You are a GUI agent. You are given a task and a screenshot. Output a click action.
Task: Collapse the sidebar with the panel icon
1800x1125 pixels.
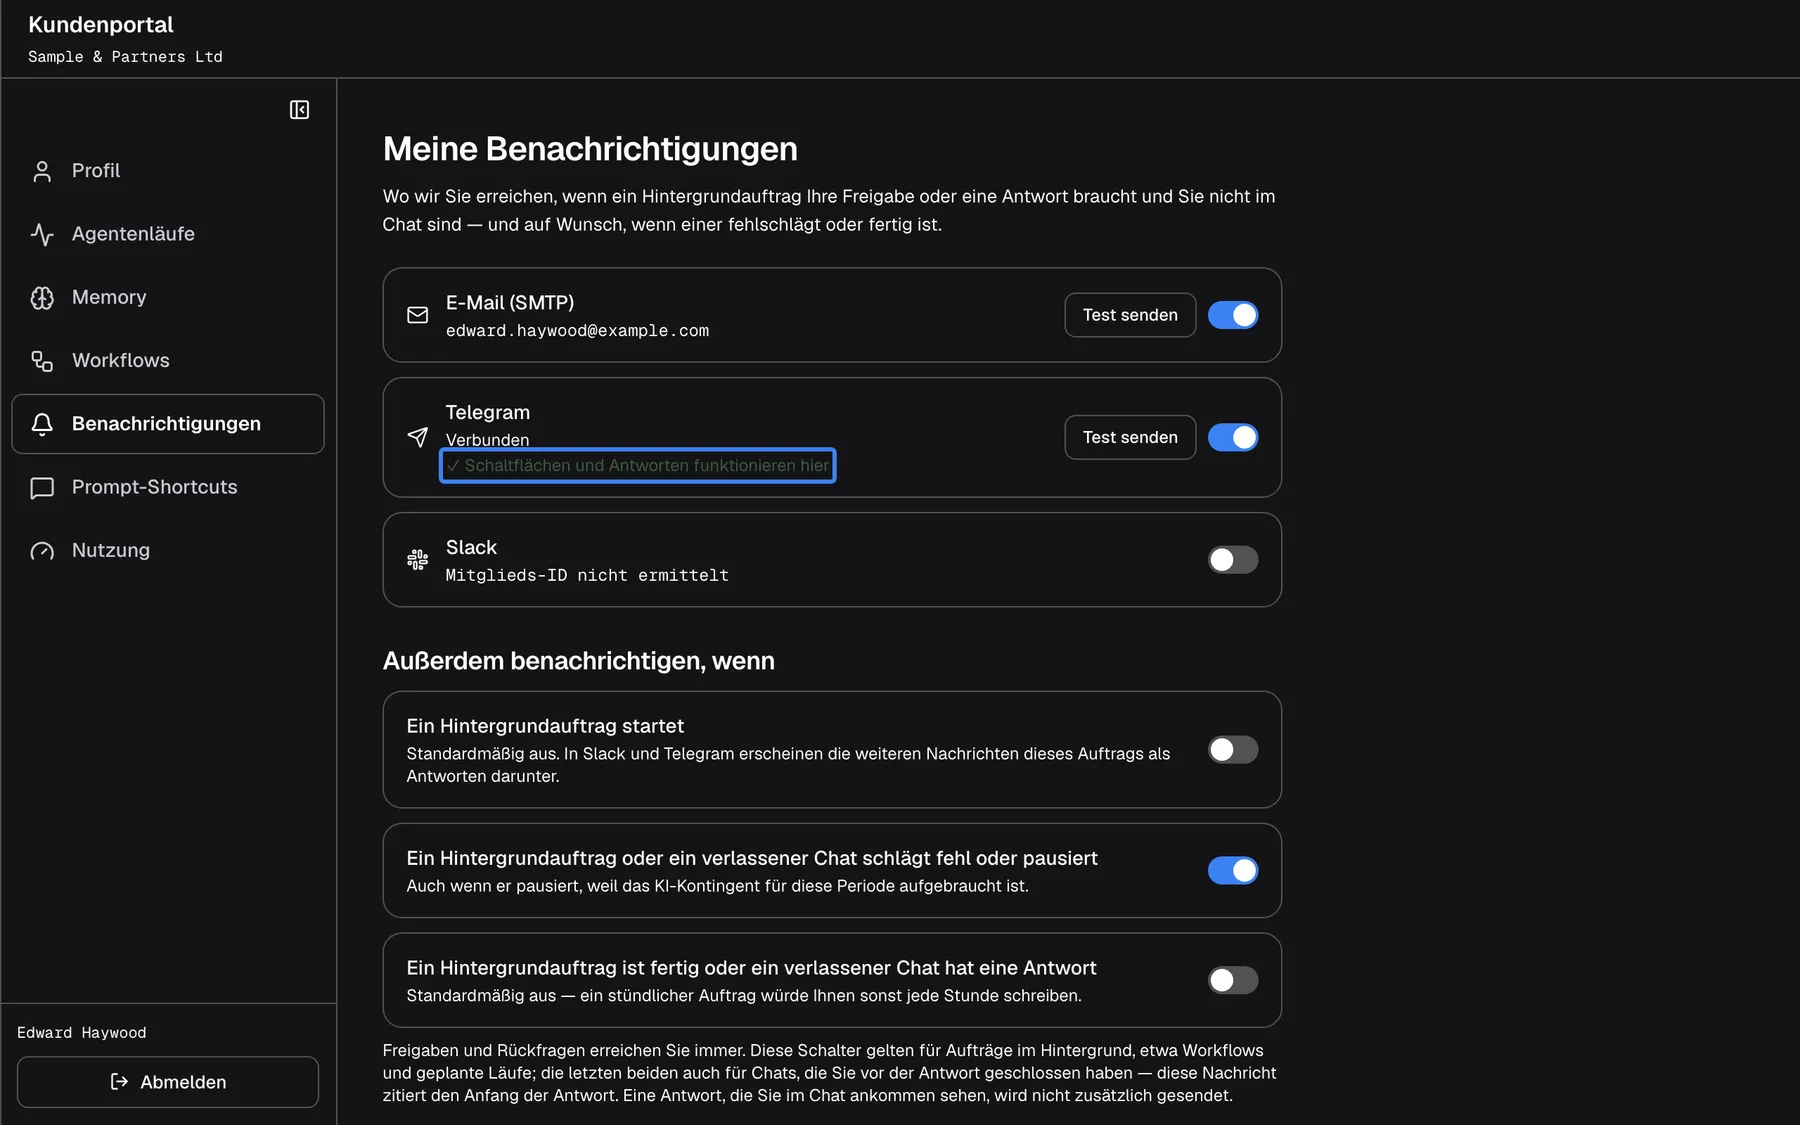(x=299, y=110)
